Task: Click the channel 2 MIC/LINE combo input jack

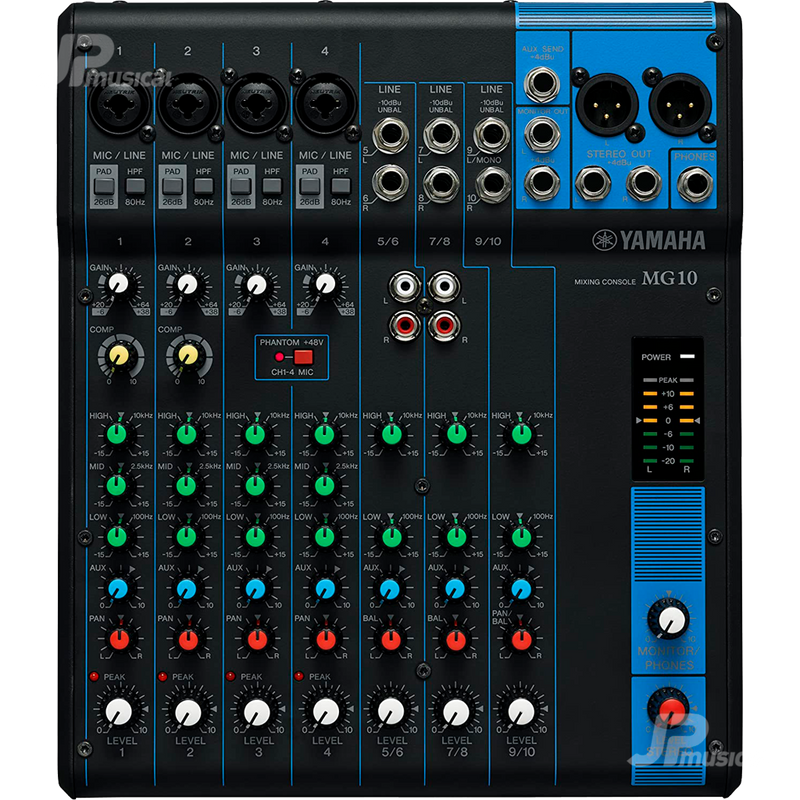Action: tap(188, 106)
